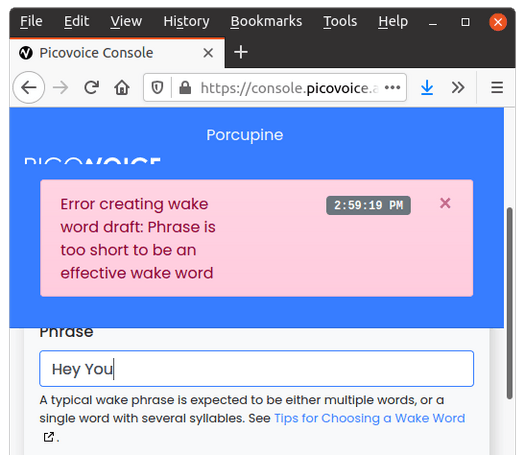
Task: Go back with the browser back arrow
Action: (29, 88)
